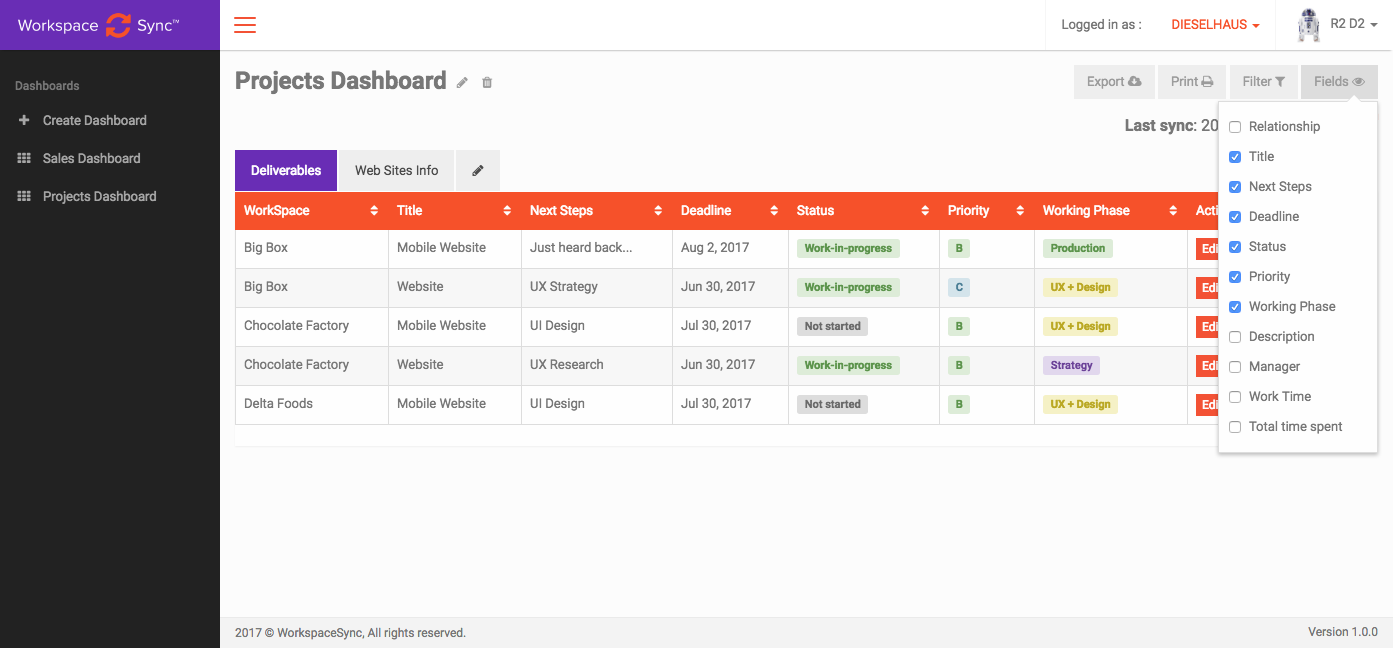Click the Export button
This screenshot has height=648, width=1393.
pos(1113,82)
